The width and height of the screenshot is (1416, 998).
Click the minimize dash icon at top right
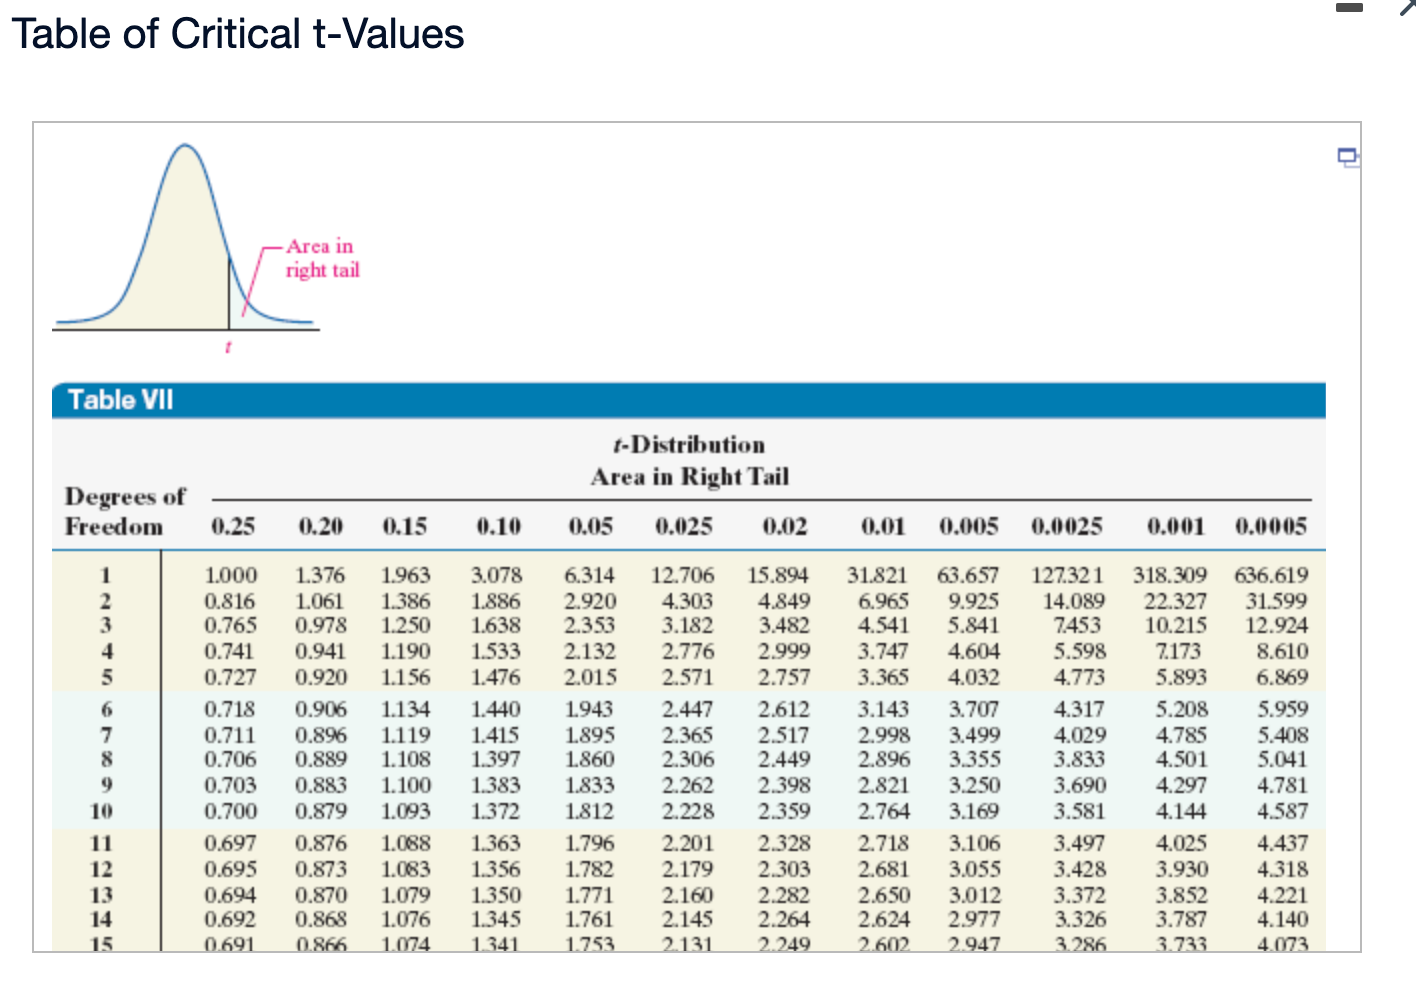point(1350,8)
